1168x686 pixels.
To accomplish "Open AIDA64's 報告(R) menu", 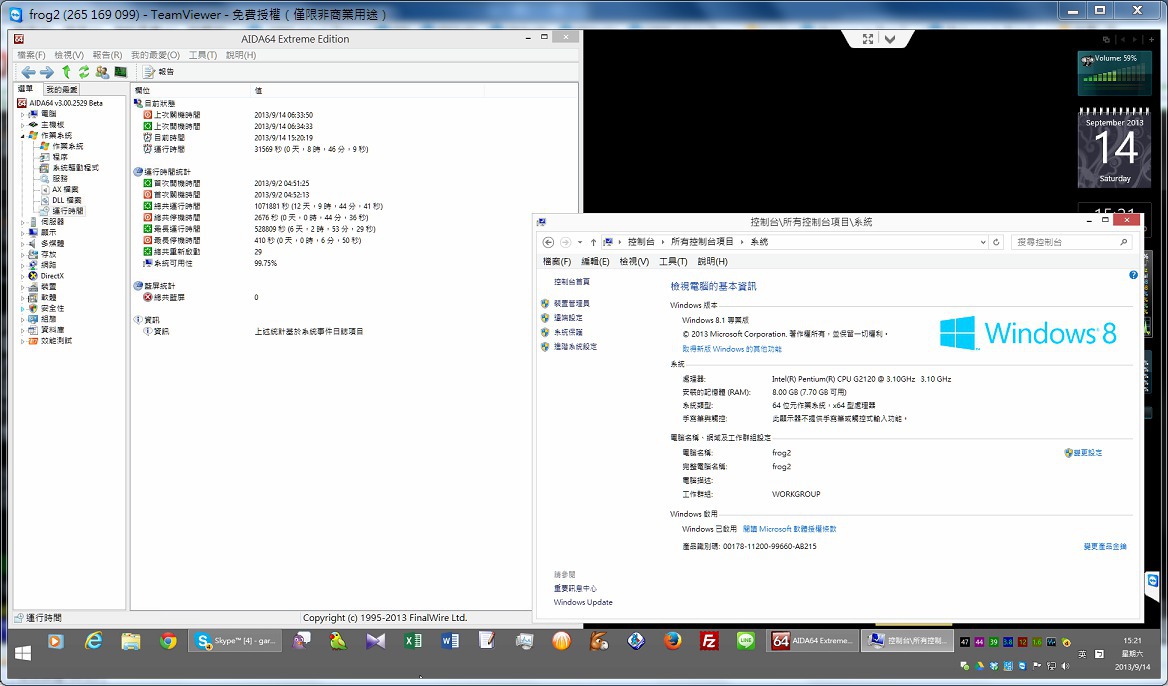I will (107, 55).
